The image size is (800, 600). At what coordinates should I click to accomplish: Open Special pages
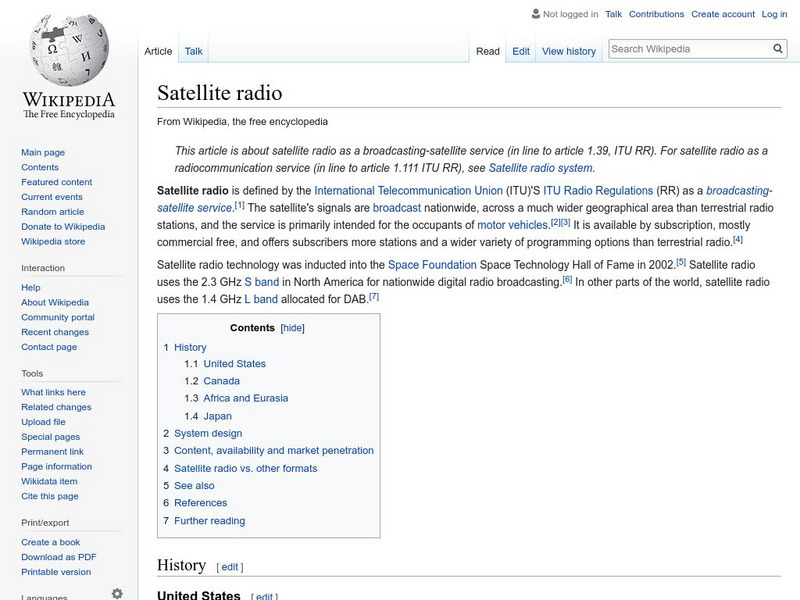pyautogui.click(x=51, y=436)
